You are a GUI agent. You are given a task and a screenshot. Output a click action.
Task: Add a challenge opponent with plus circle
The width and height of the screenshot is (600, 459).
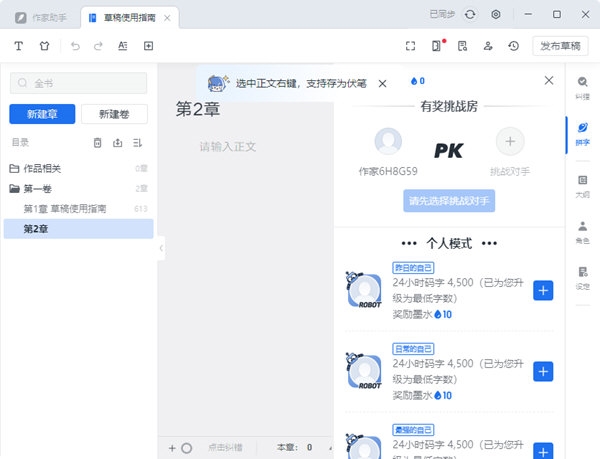tap(510, 142)
